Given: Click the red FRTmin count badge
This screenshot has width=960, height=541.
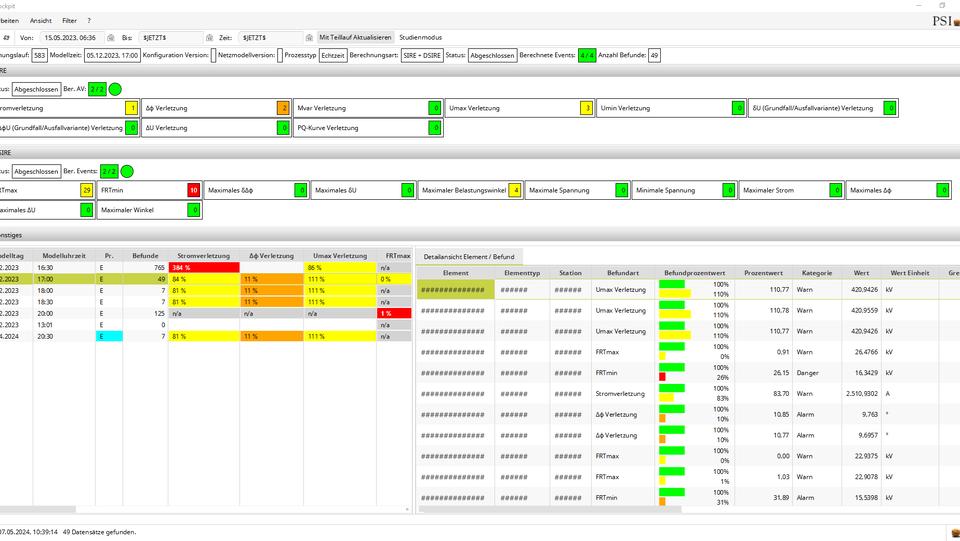Looking at the screenshot, I should (193, 190).
